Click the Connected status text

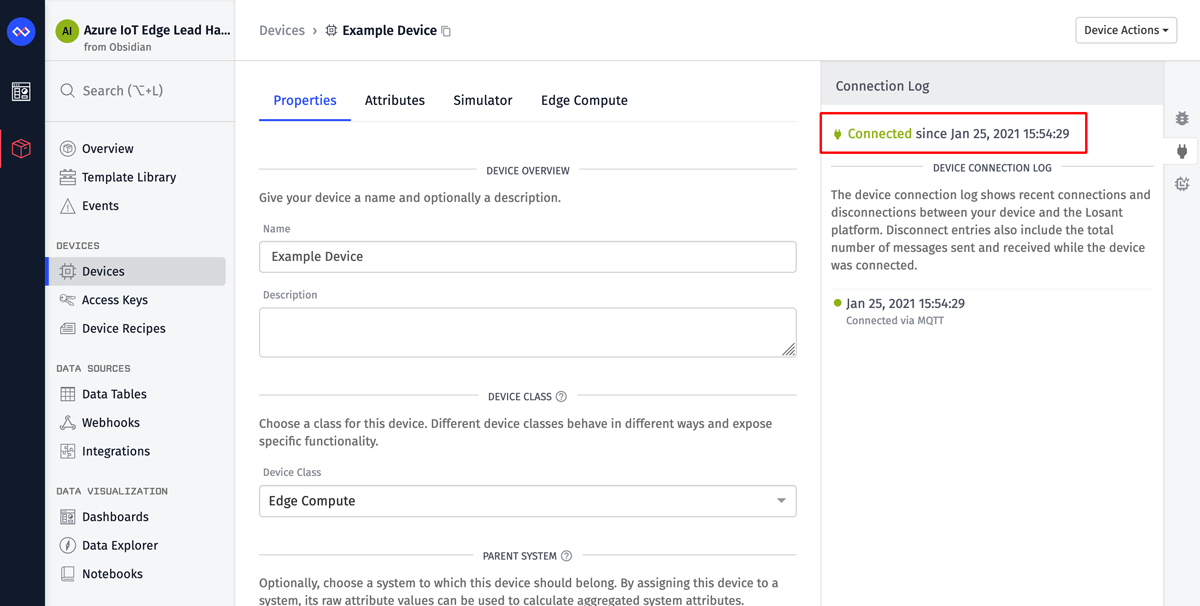[x=879, y=133]
